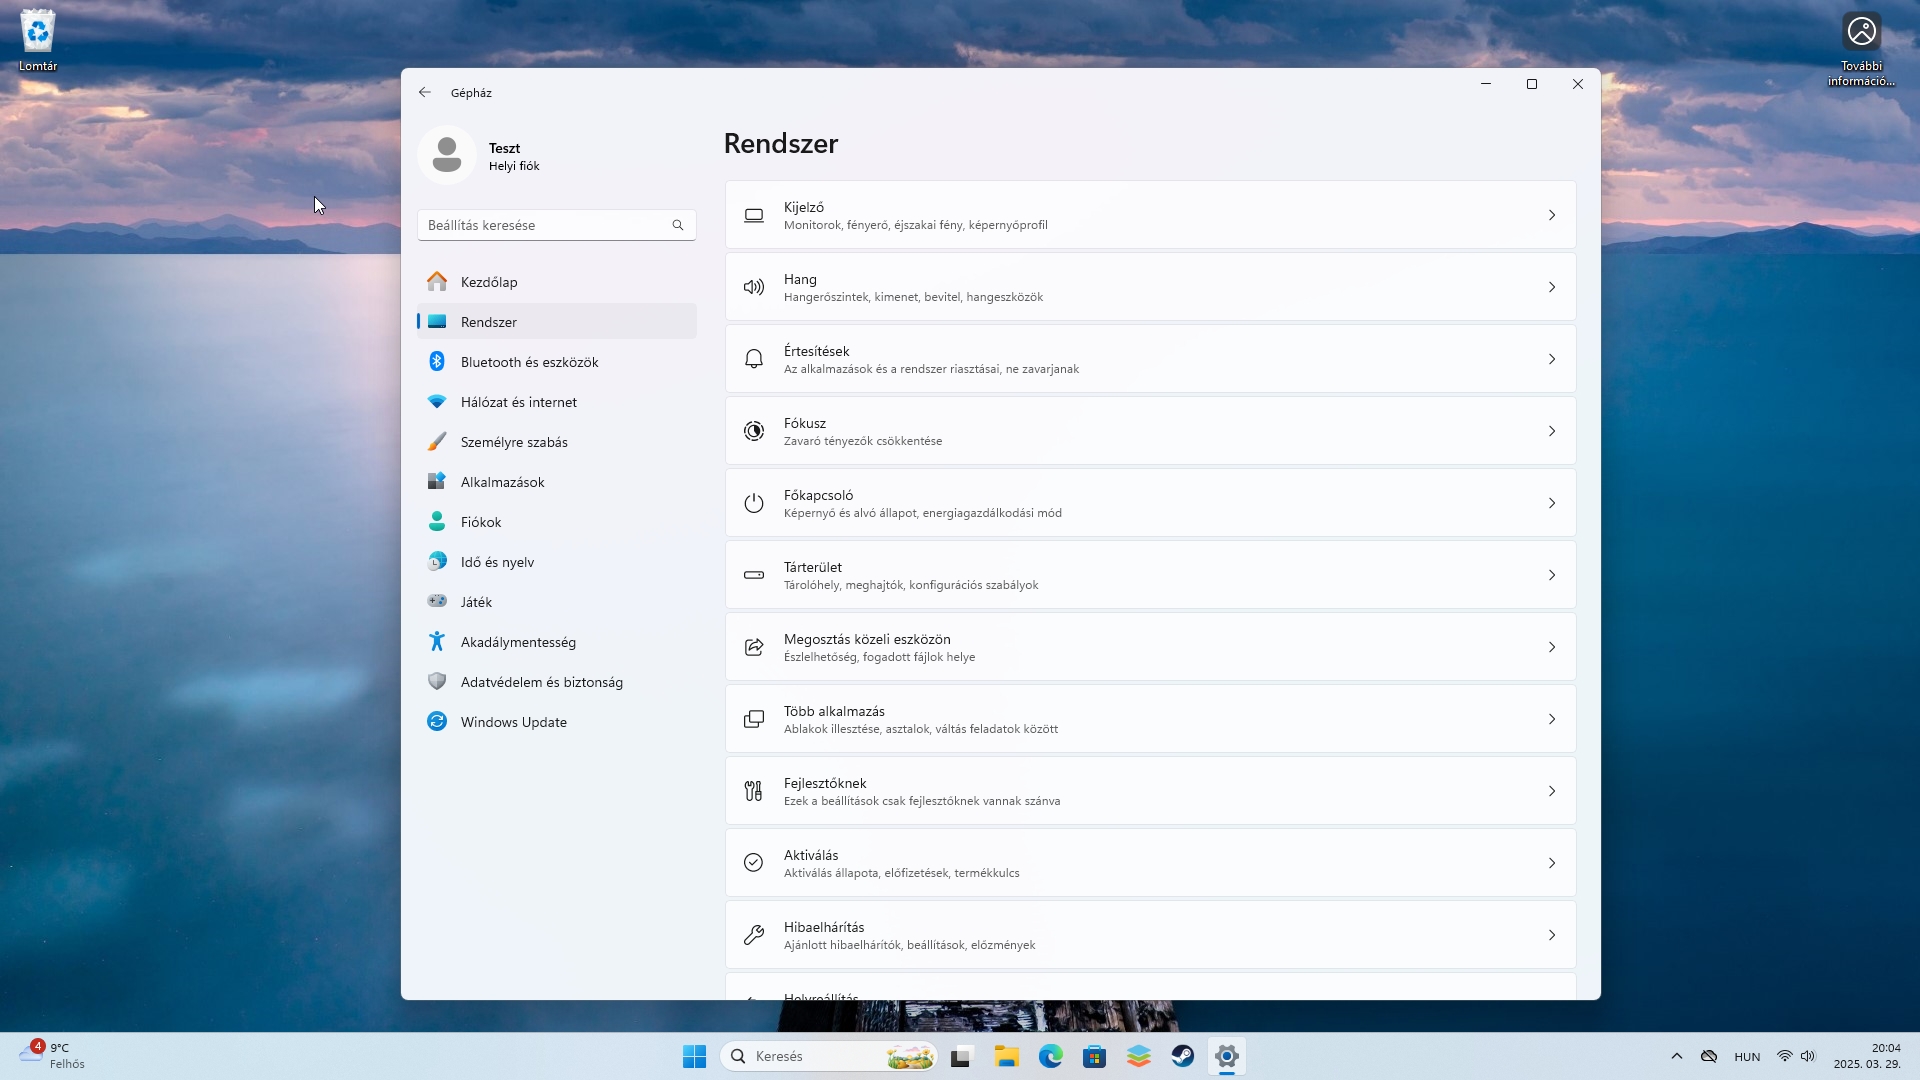The width and height of the screenshot is (1920, 1080).
Task: Open Idő és nyelv section
Action: [497, 562]
